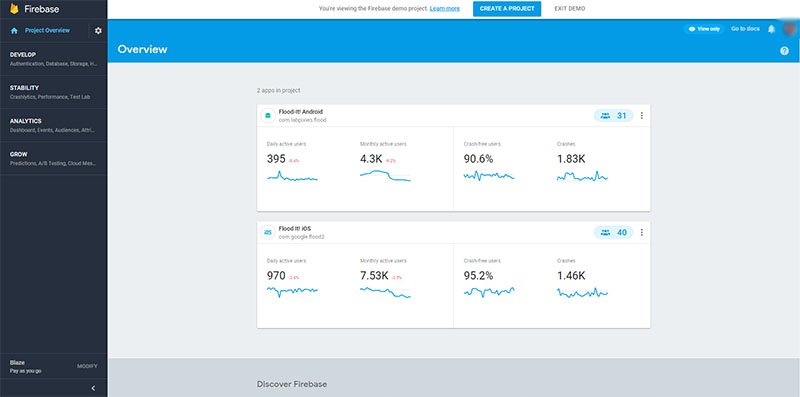Image resolution: width=800 pixels, height=397 pixels.
Task: Click Android daily active users 395 value
Action: [x=276, y=159]
